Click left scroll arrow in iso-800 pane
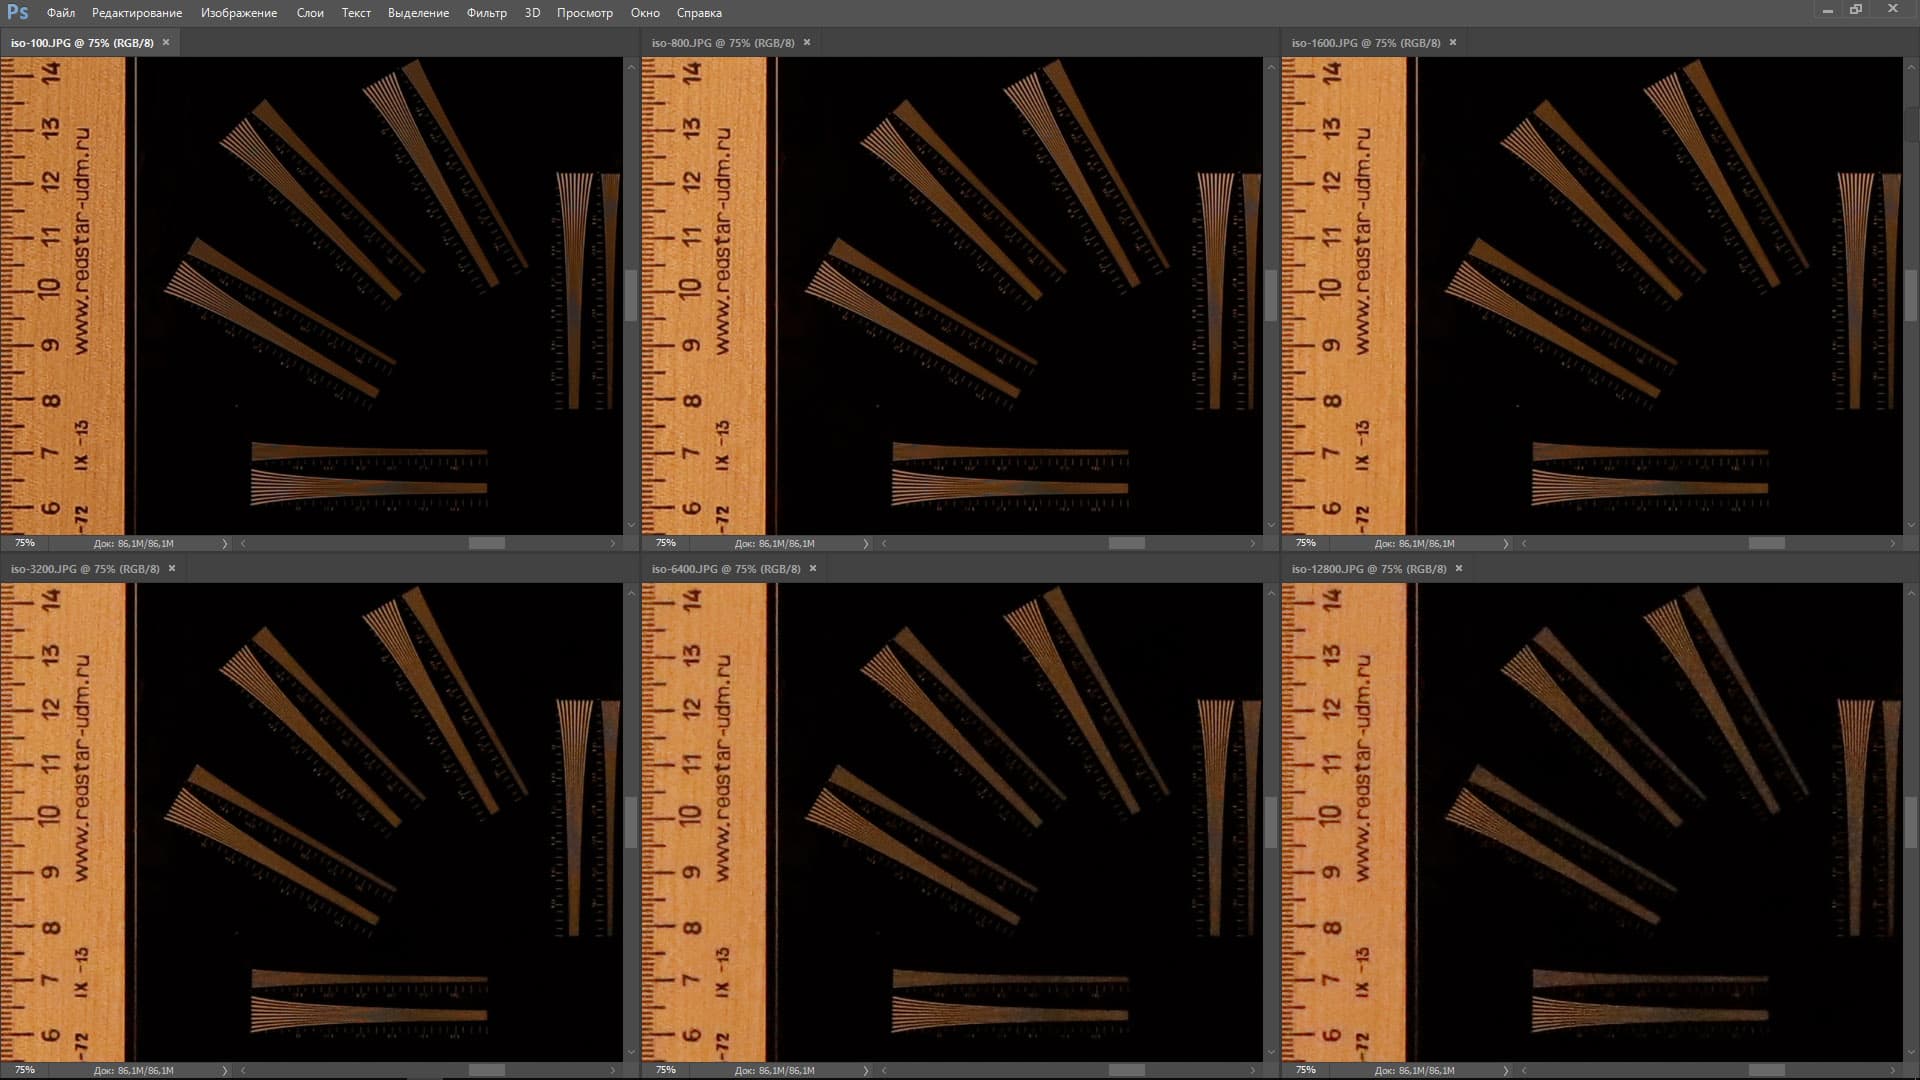Image resolution: width=1920 pixels, height=1080 pixels. click(884, 543)
